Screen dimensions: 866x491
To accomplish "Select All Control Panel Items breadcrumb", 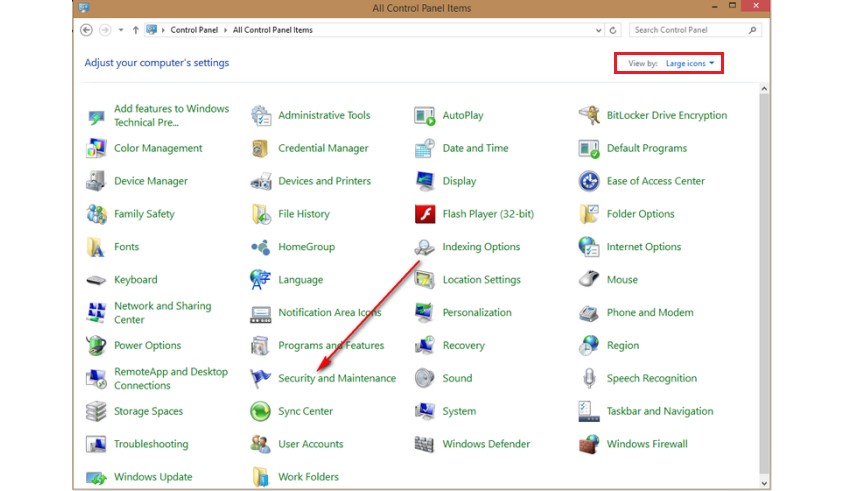I will (x=273, y=30).
